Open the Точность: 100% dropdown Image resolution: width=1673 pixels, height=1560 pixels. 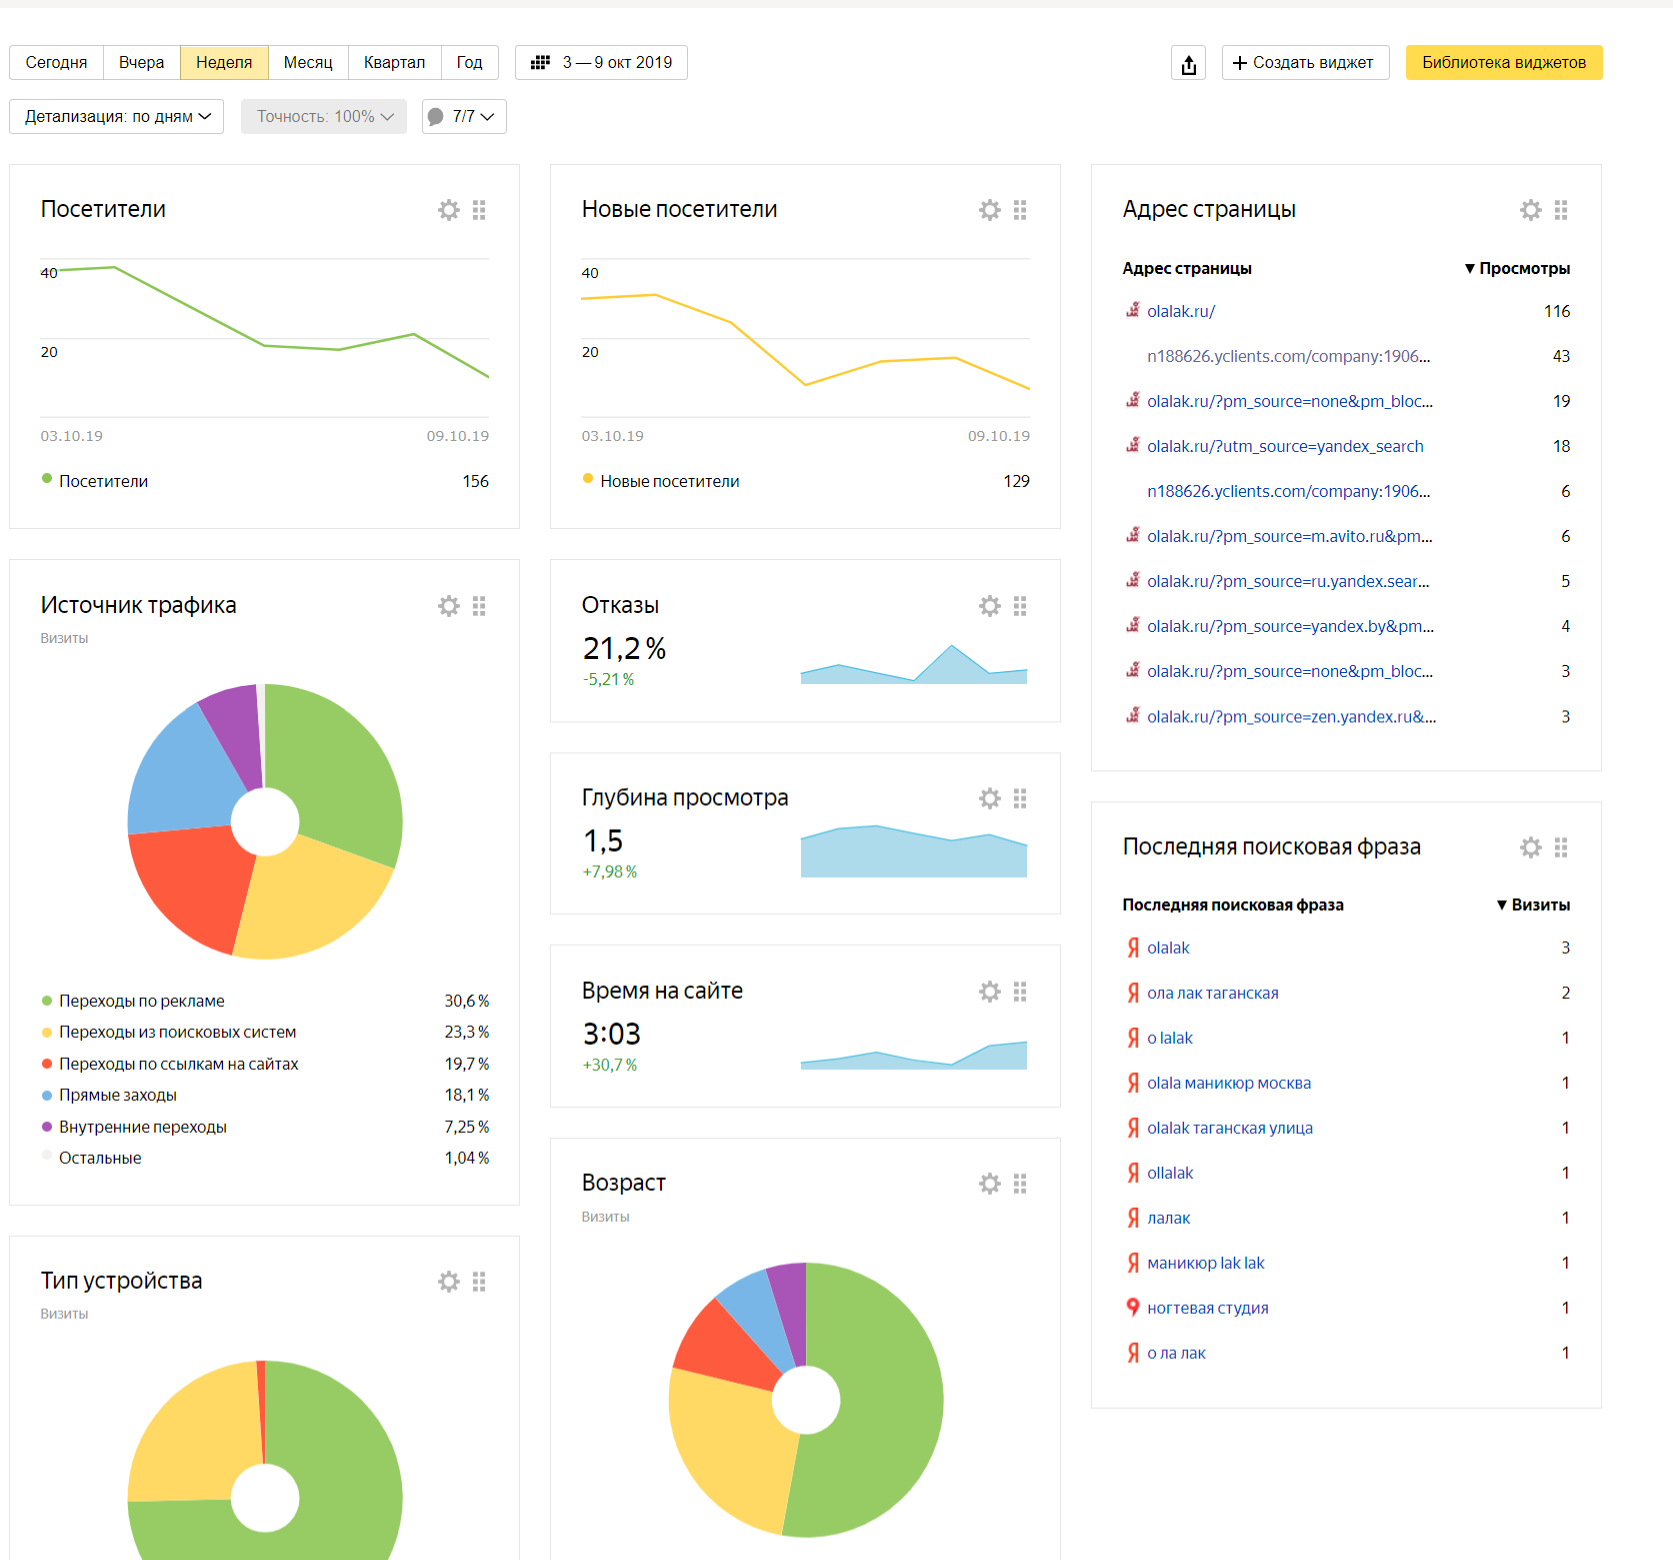pyautogui.click(x=324, y=116)
